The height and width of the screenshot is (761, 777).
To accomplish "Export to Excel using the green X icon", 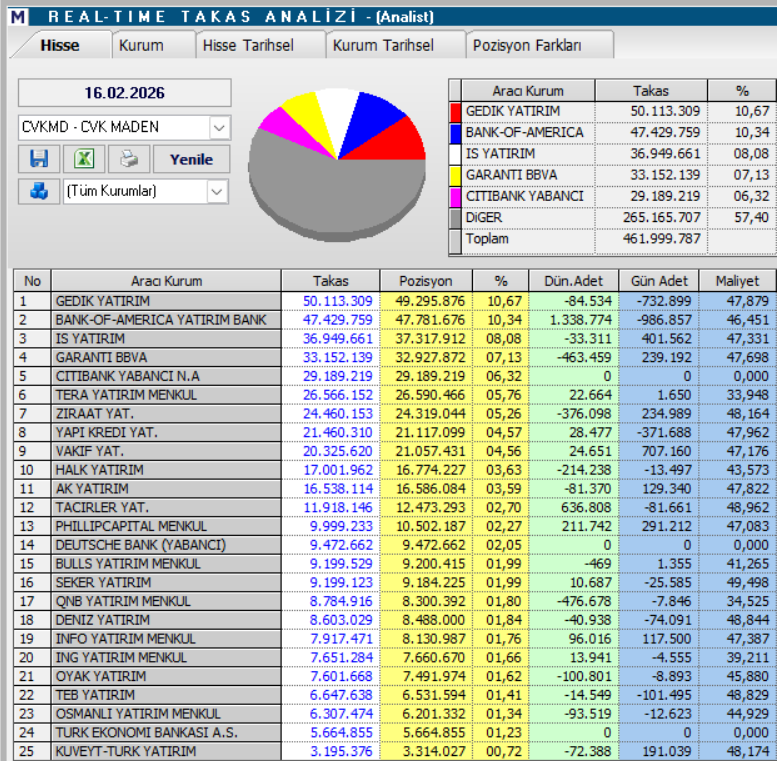I will point(84,159).
